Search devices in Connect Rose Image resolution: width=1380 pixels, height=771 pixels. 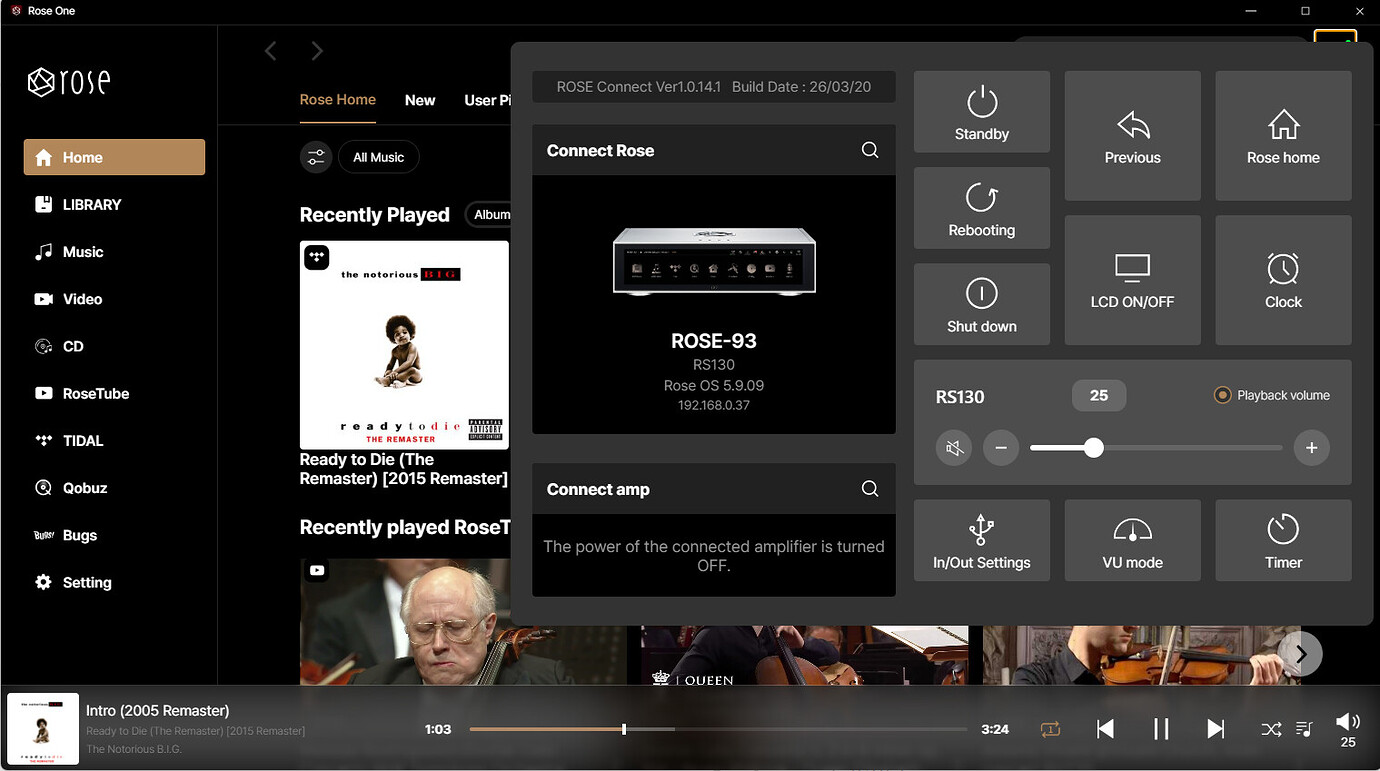click(x=870, y=150)
